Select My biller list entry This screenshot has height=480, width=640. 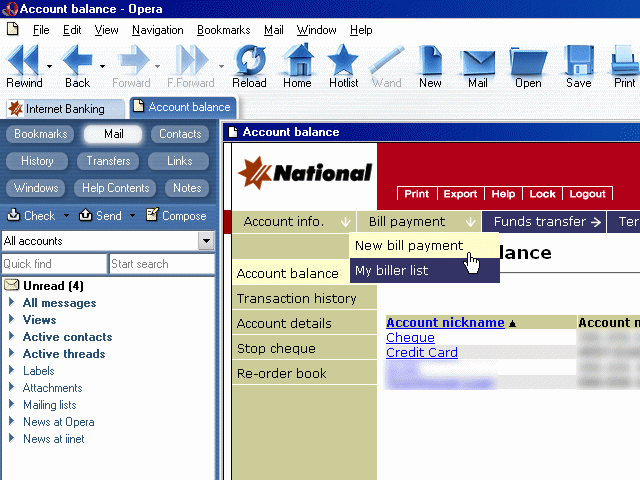(x=424, y=270)
